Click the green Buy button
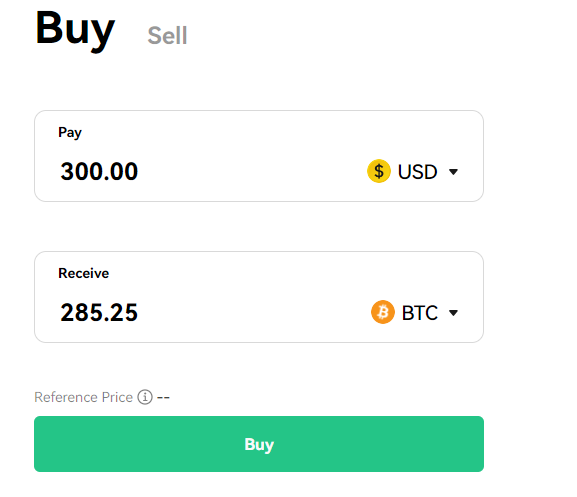The width and height of the screenshot is (577, 497). pyautogui.click(x=259, y=444)
